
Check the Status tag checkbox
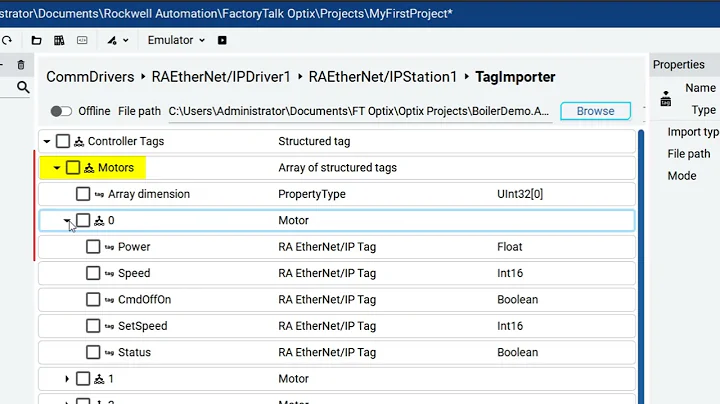point(93,352)
